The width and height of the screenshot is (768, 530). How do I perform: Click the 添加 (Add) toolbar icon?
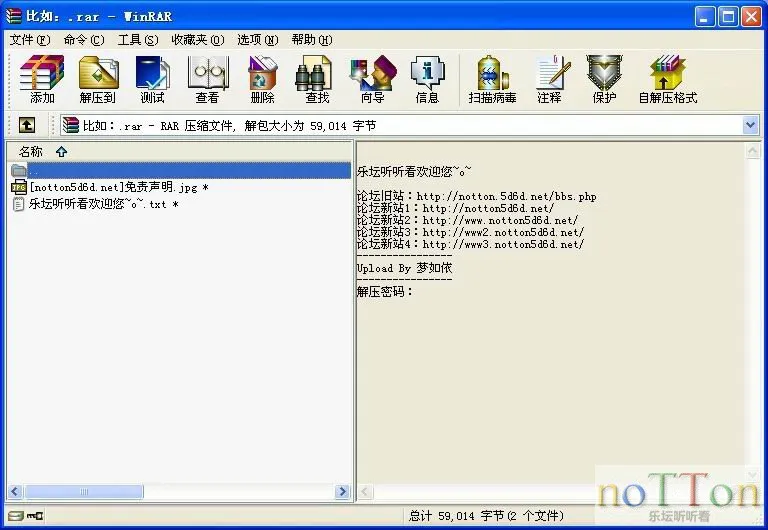coord(42,79)
